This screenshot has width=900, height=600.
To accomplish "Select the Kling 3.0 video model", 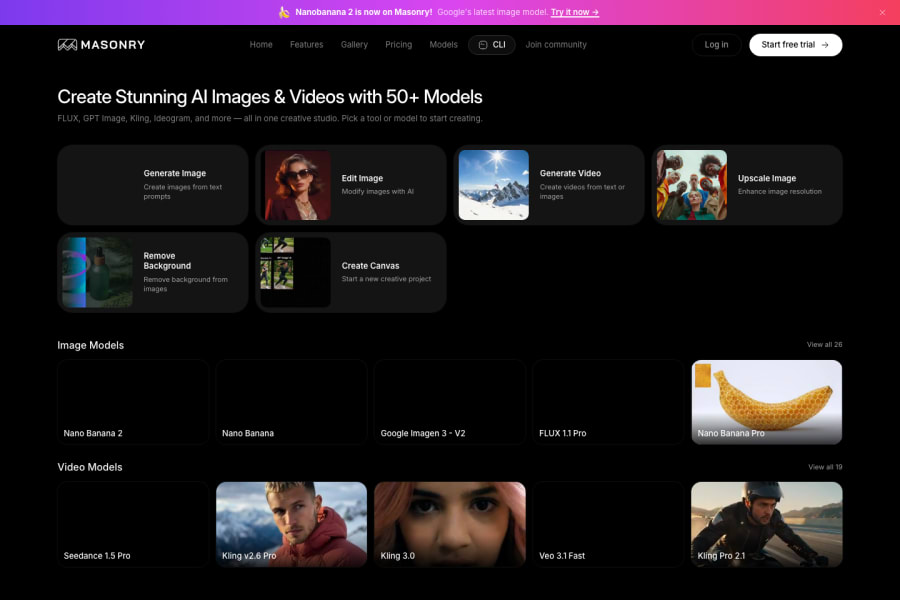I will [450, 524].
